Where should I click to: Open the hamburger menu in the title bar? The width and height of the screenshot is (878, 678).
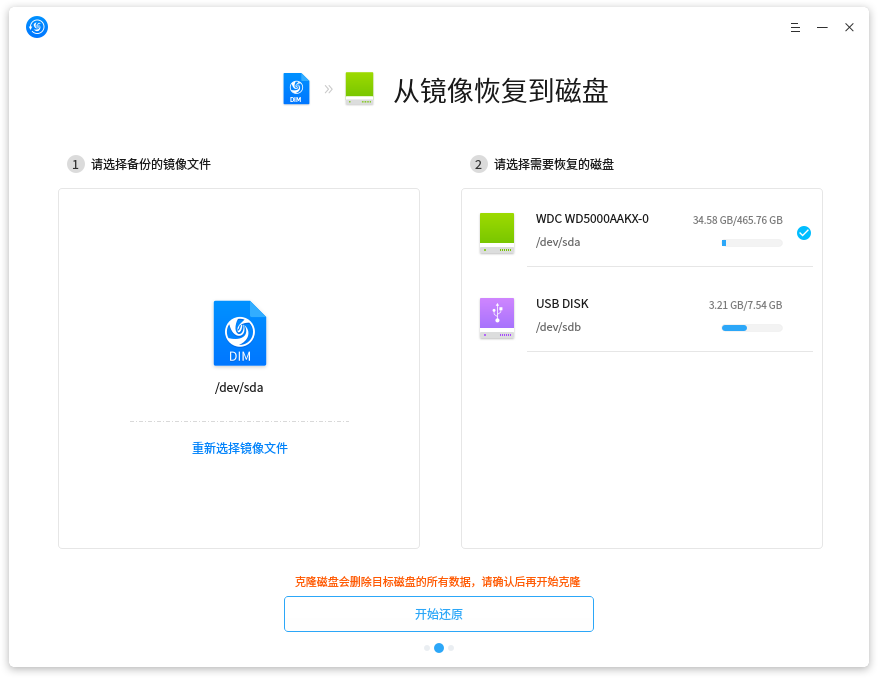click(795, 27)
